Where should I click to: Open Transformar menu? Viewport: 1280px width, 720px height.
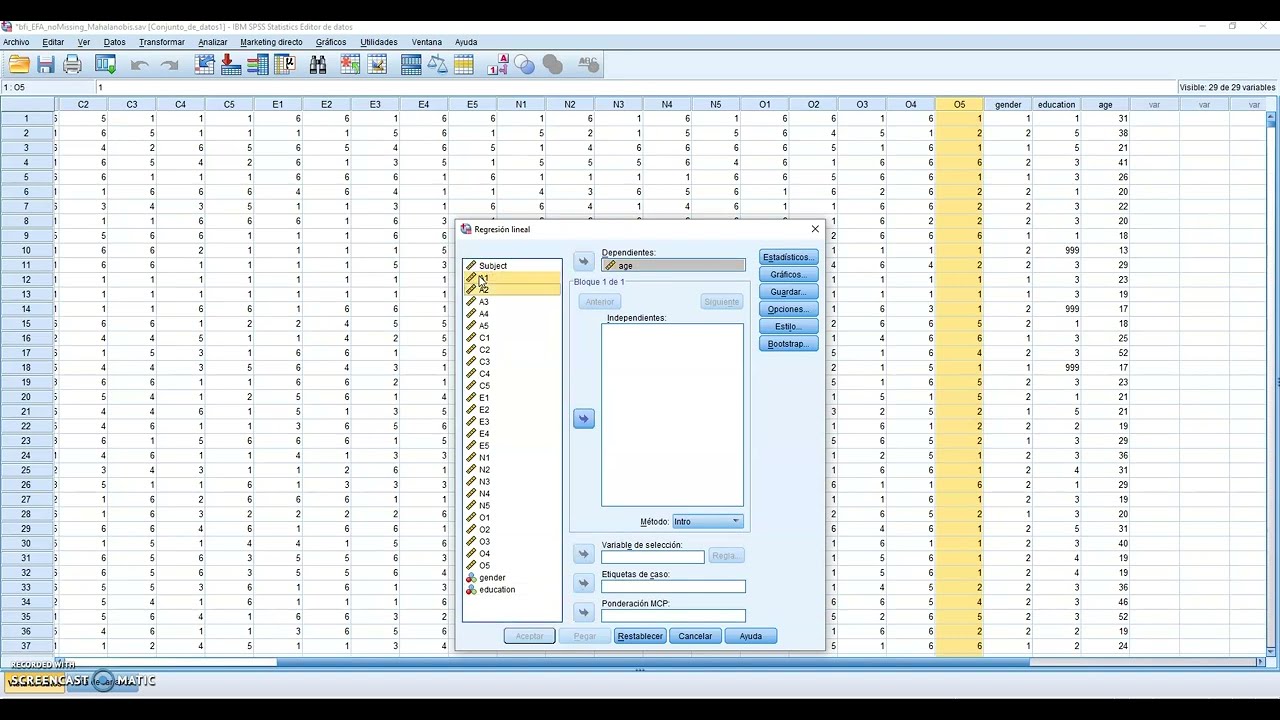(162, 42)
